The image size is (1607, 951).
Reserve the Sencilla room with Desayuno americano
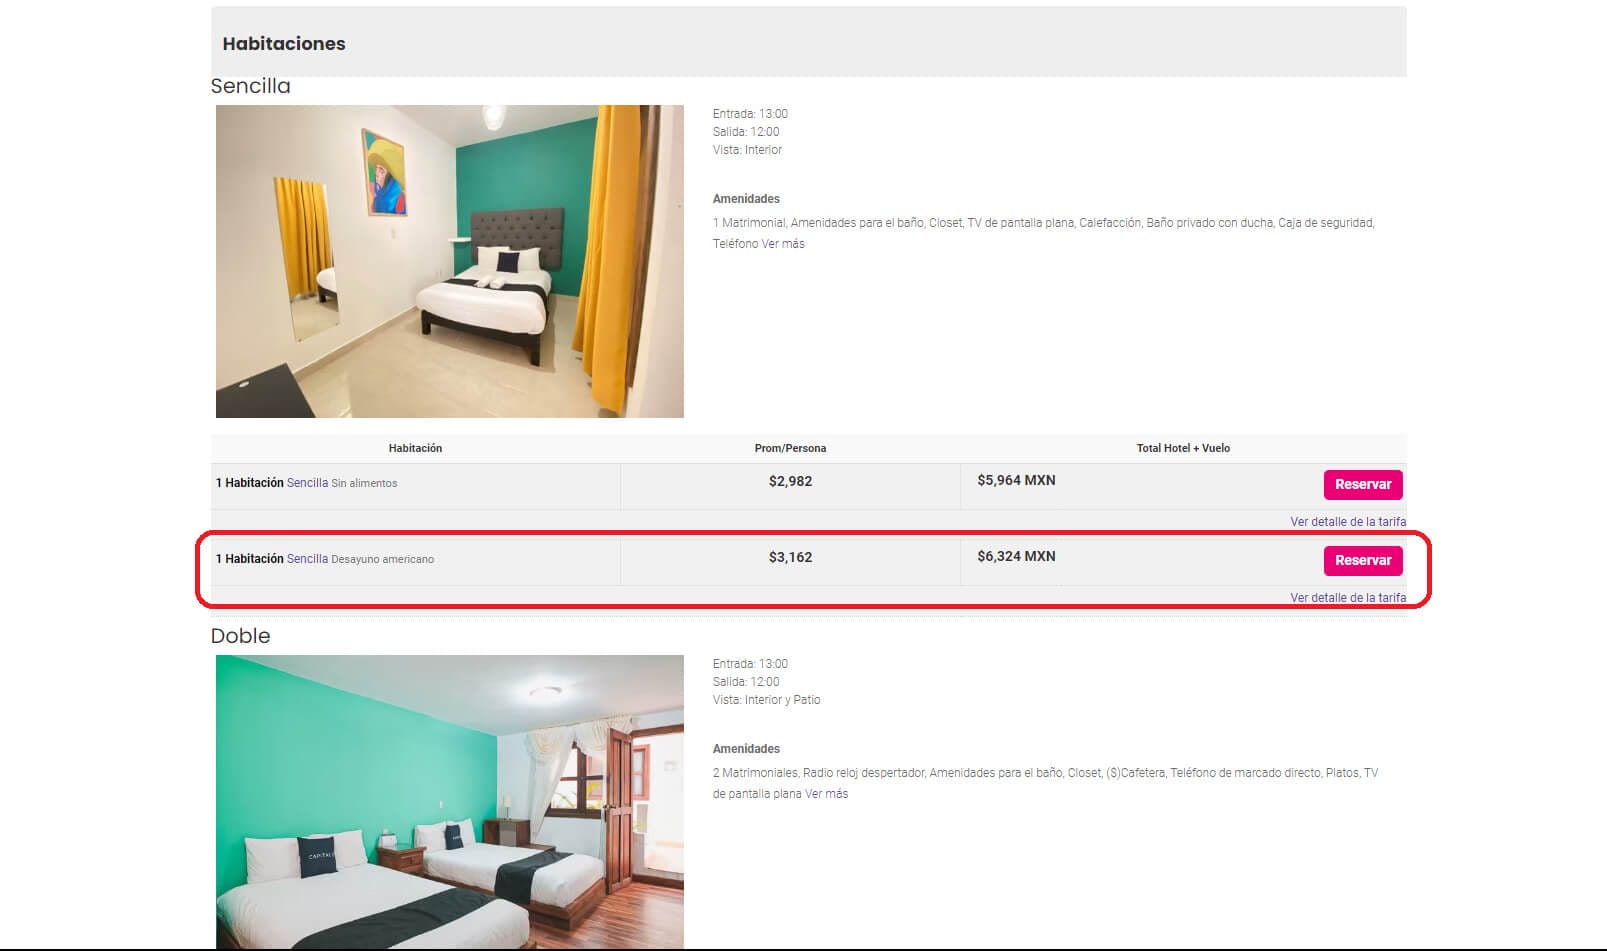pyautogui.click(x=1362, y=560)
